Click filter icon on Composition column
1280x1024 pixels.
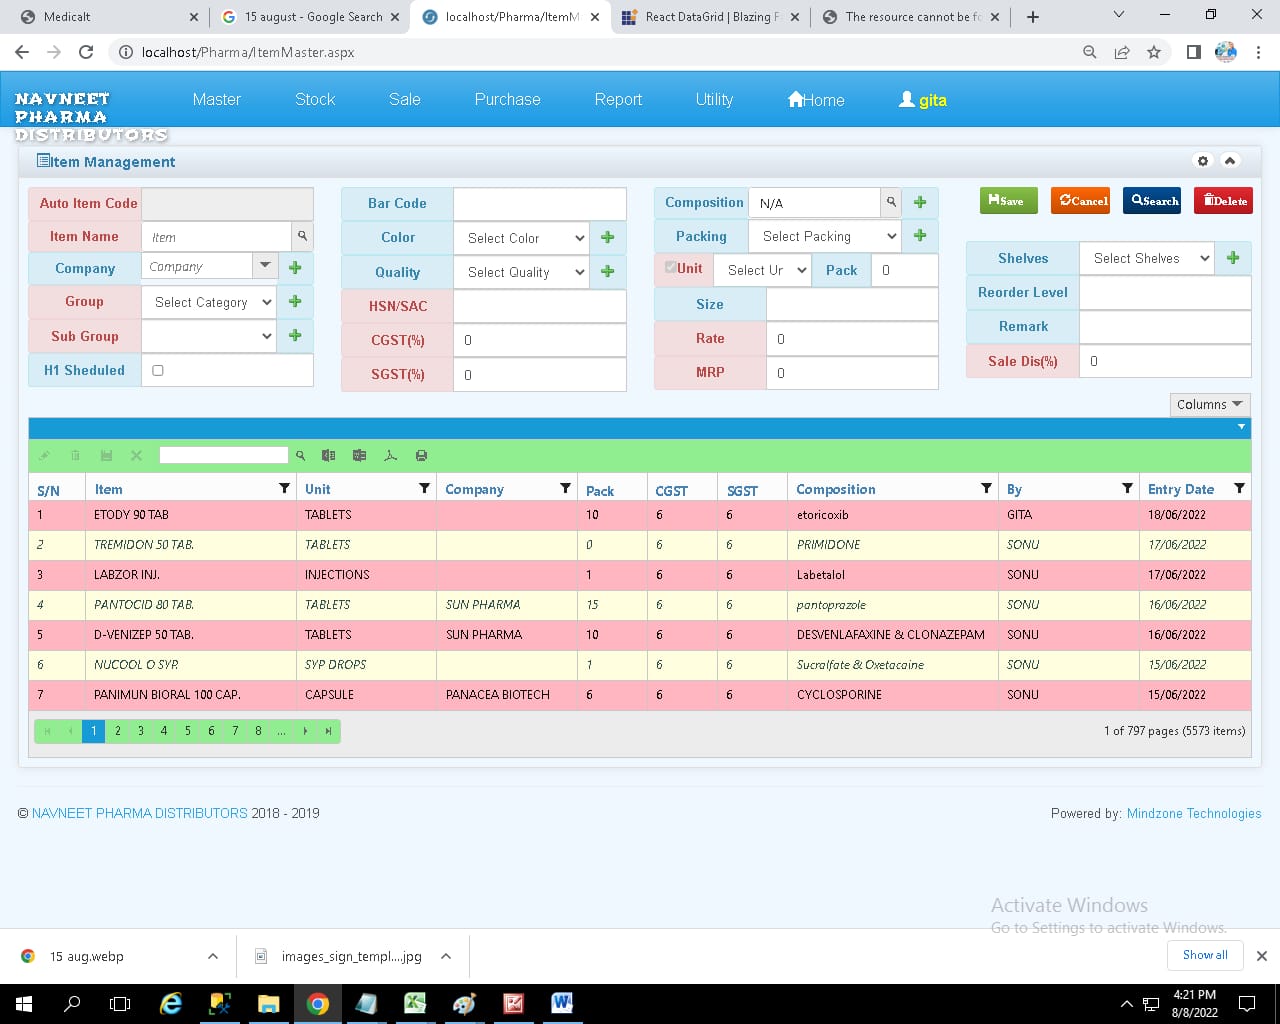coord(986,488)
